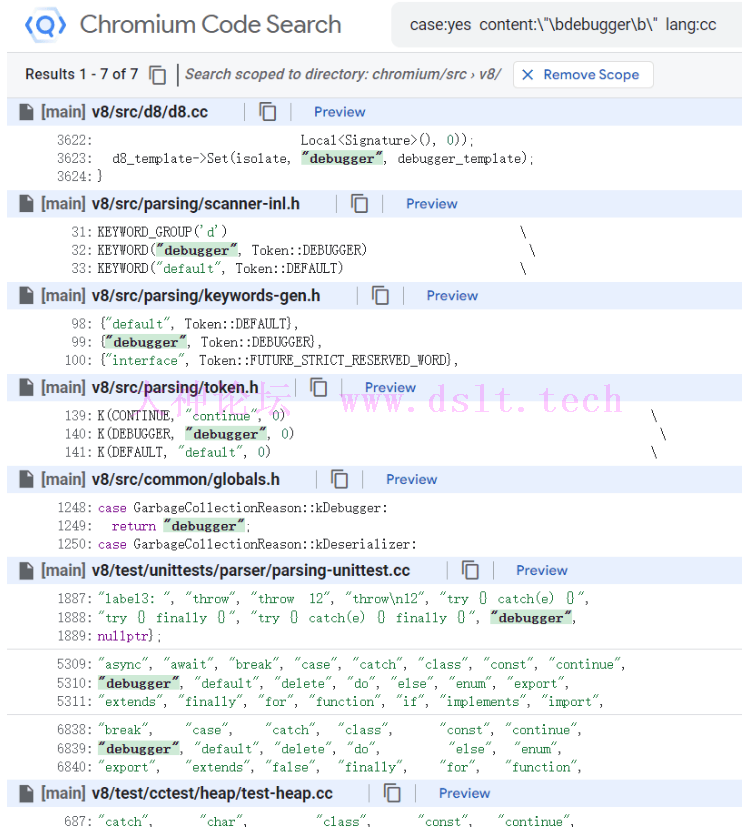Preview the token.h result
This screenshot has width=751, height=827.
click(390, 387)
